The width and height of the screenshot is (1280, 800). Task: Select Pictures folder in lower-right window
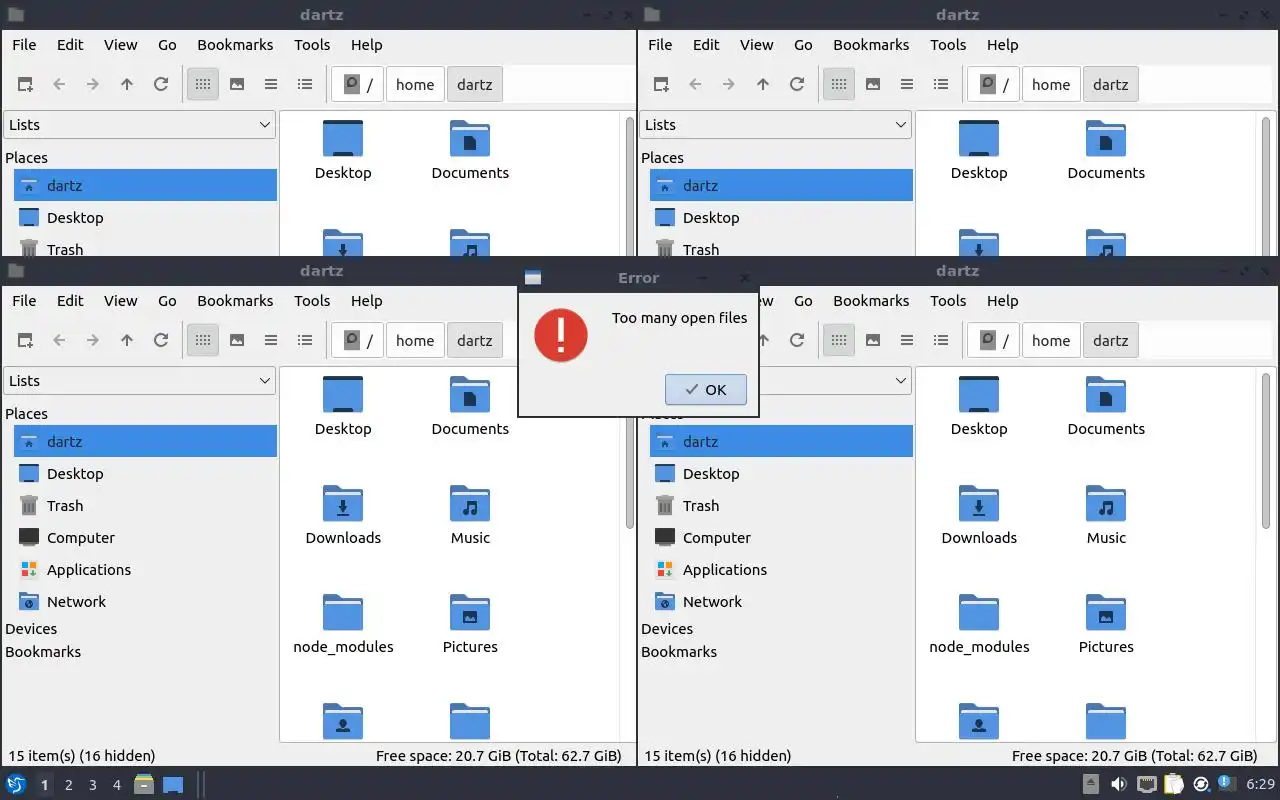[1106, 625]
